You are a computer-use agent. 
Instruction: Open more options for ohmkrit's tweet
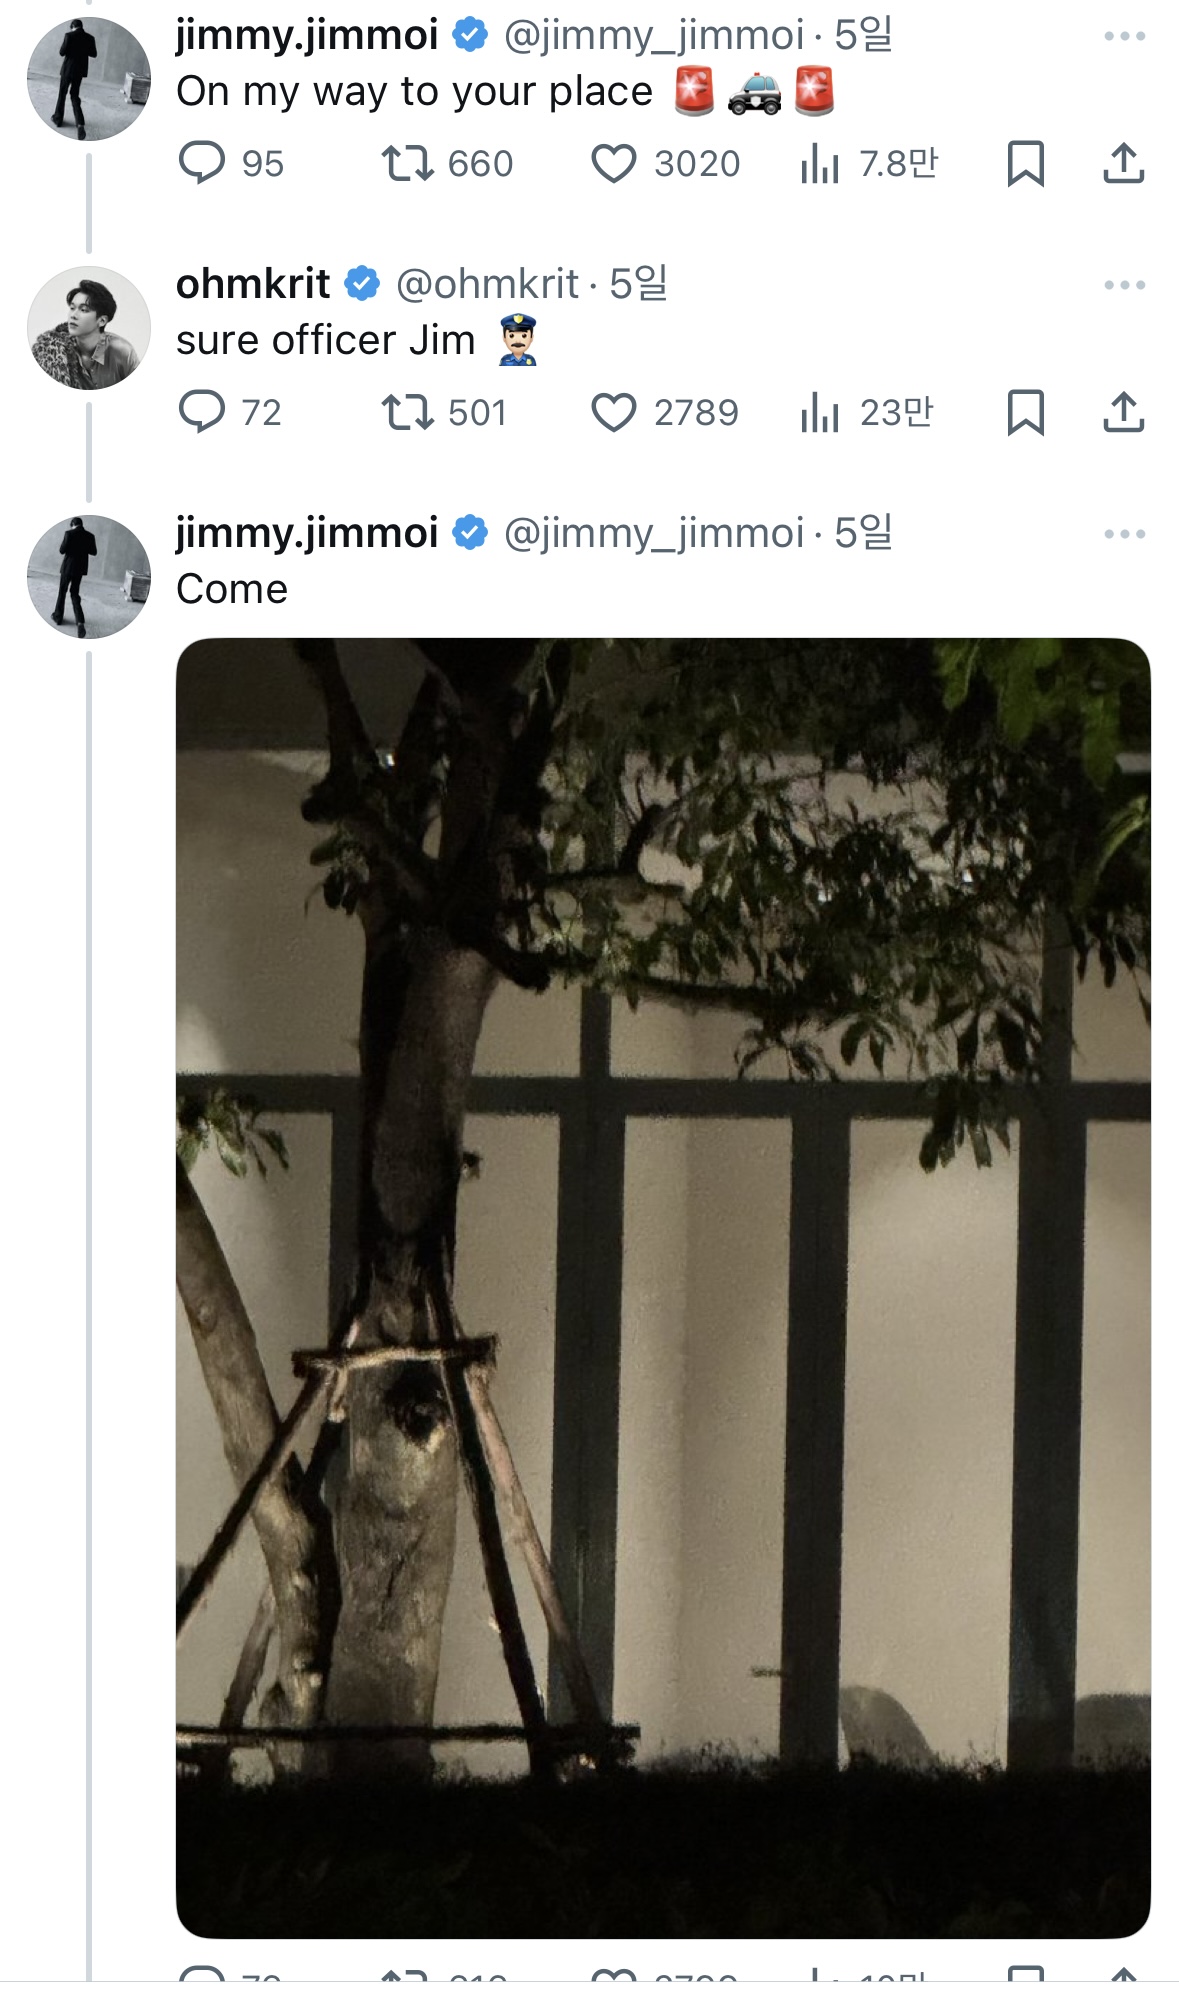click(1124, 285)
